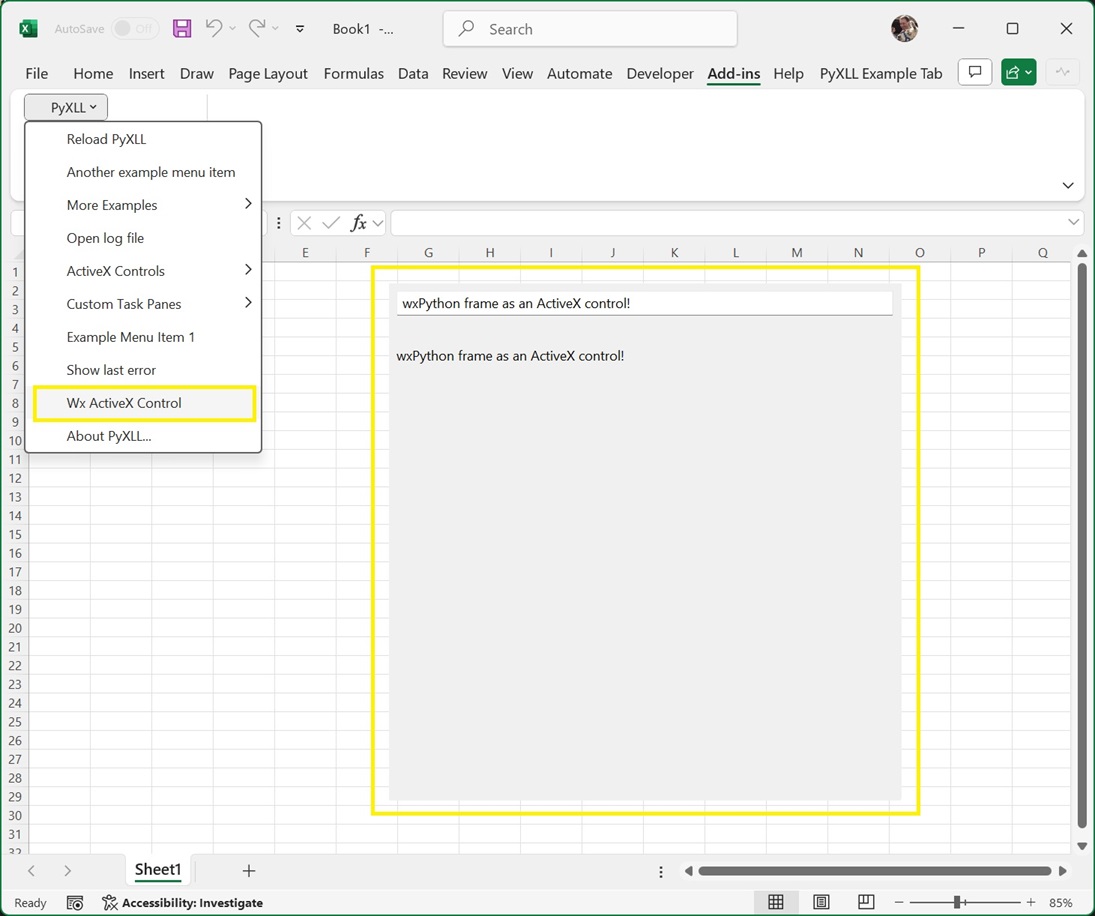The height and width of the screenshot is (916, 1095).
Task: Toggle the AutoSave switch
Action: tap(135, 29)
